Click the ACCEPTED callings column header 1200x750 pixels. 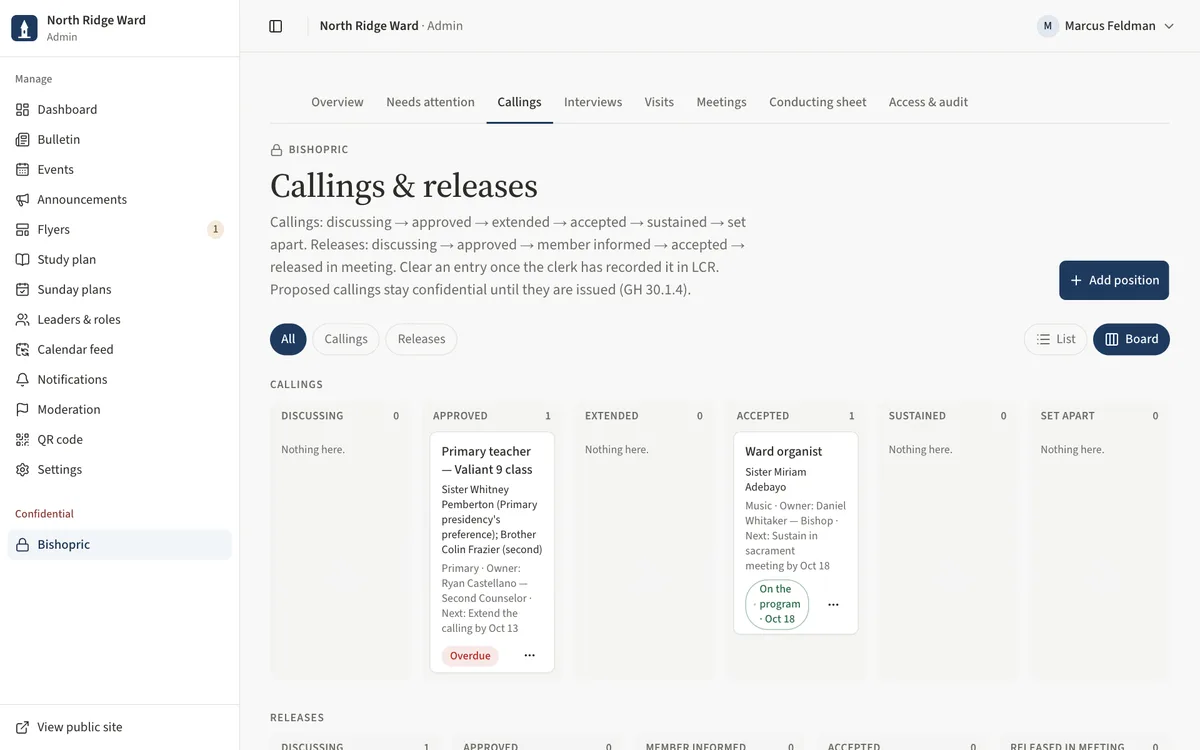(x=763, y=416)
